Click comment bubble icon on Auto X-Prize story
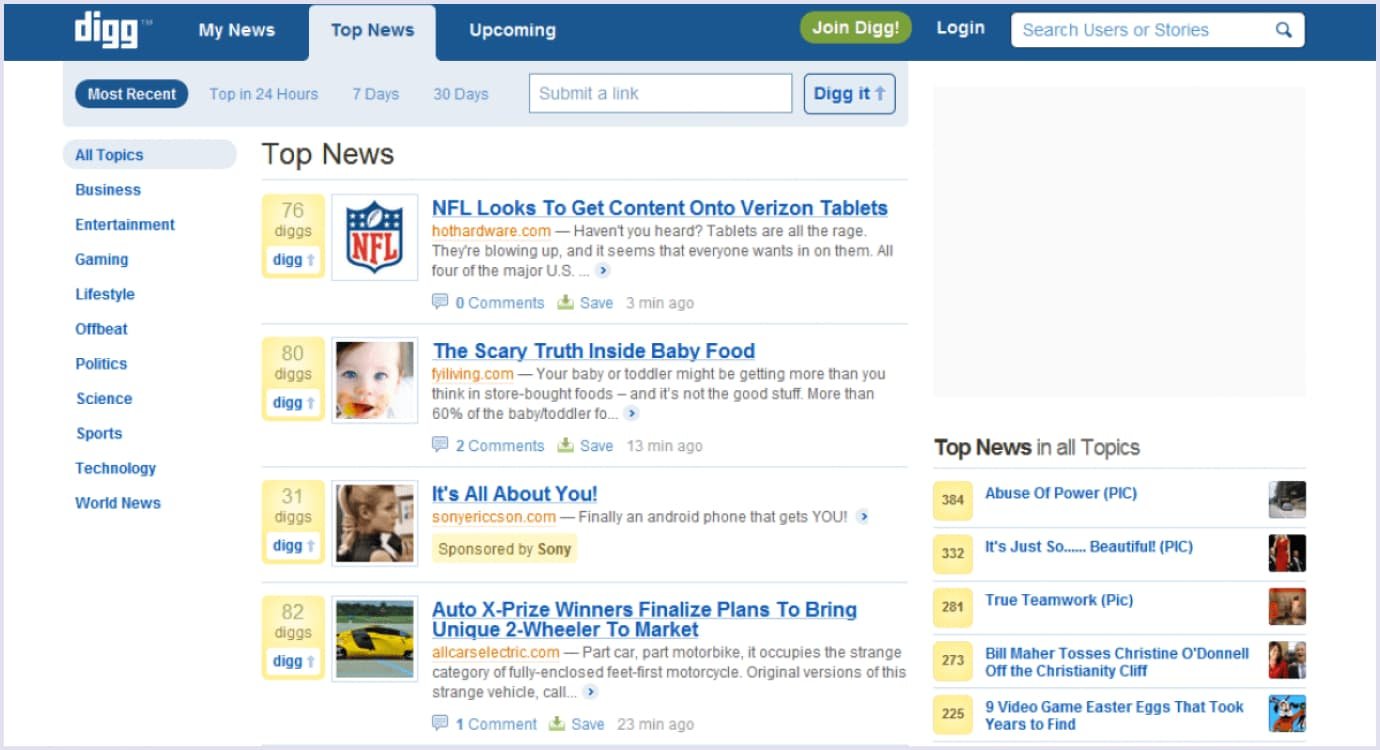1380x750 pixels. coord(440,723)
